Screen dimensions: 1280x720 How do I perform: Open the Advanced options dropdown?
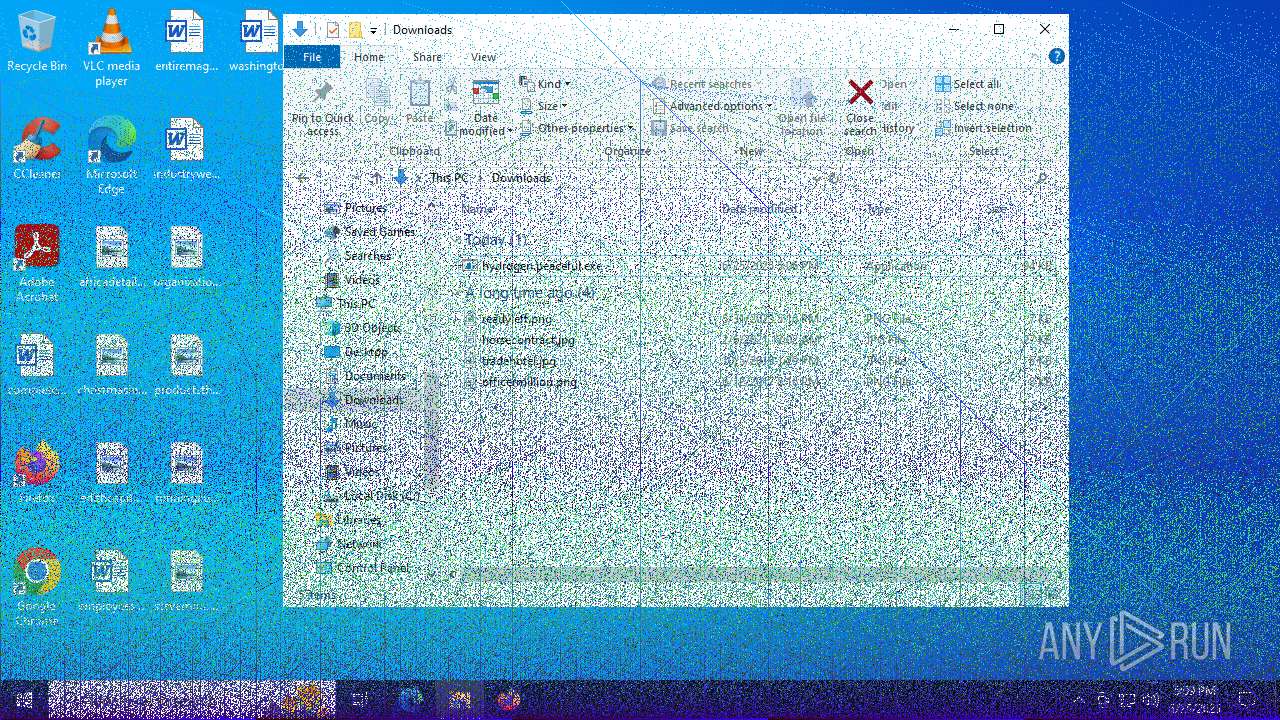click(712, 106)
